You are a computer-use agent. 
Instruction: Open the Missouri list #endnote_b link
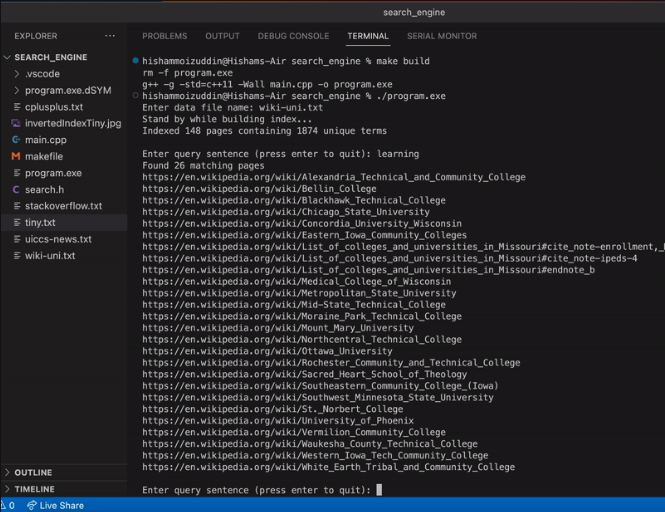tap(369, 270)
